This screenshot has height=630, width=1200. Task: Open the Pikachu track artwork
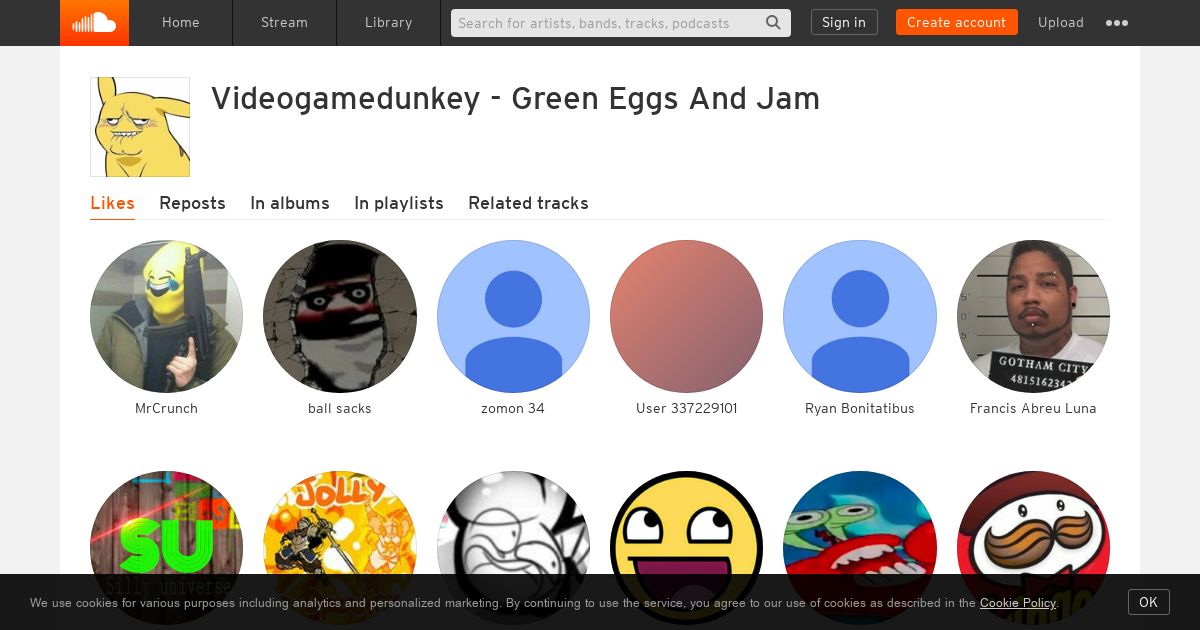(140, 127)
